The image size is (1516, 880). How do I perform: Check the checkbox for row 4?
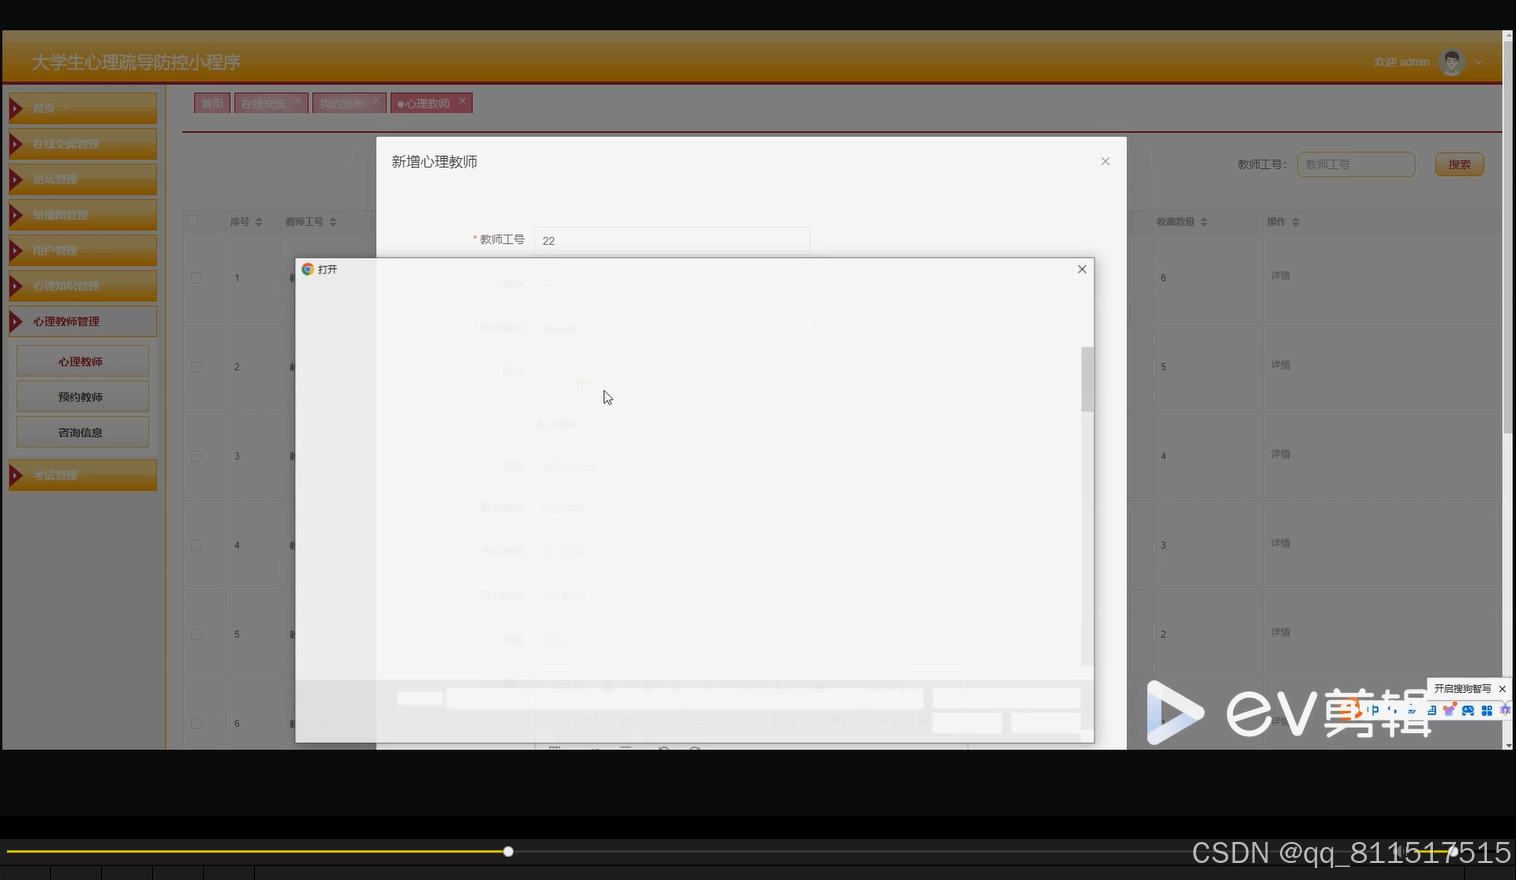coord(196,545)
